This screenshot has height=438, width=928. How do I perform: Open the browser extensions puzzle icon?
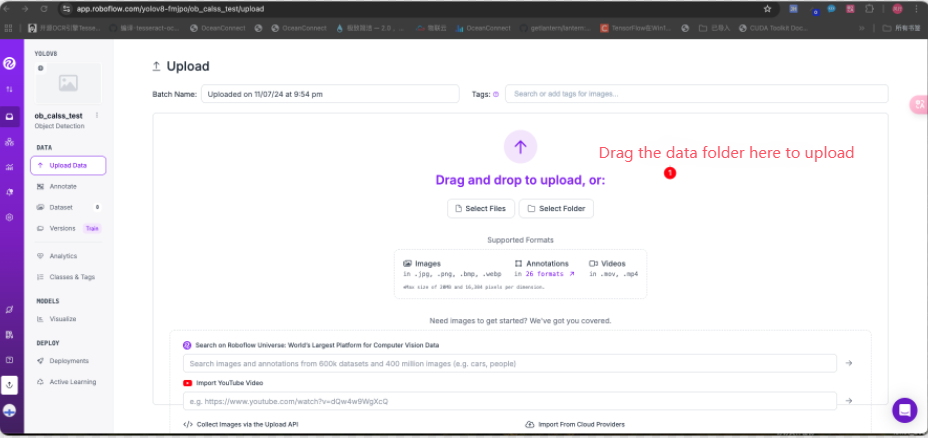pyautogui.click(x=869, y=9)
